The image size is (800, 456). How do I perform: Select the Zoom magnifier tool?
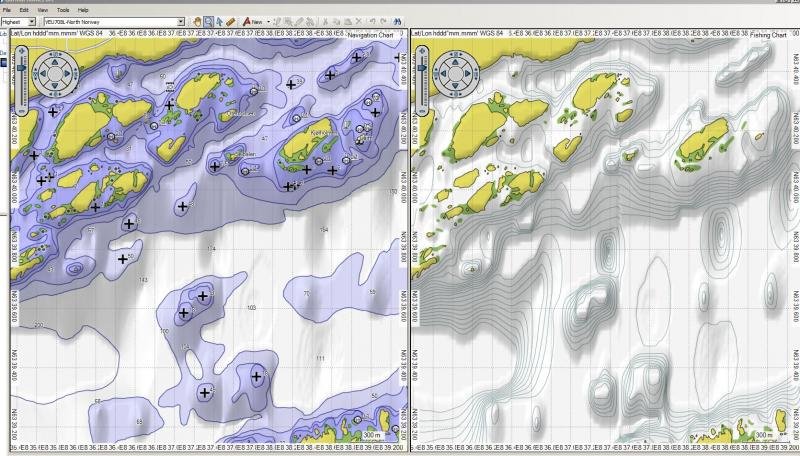tap(208, 21)
